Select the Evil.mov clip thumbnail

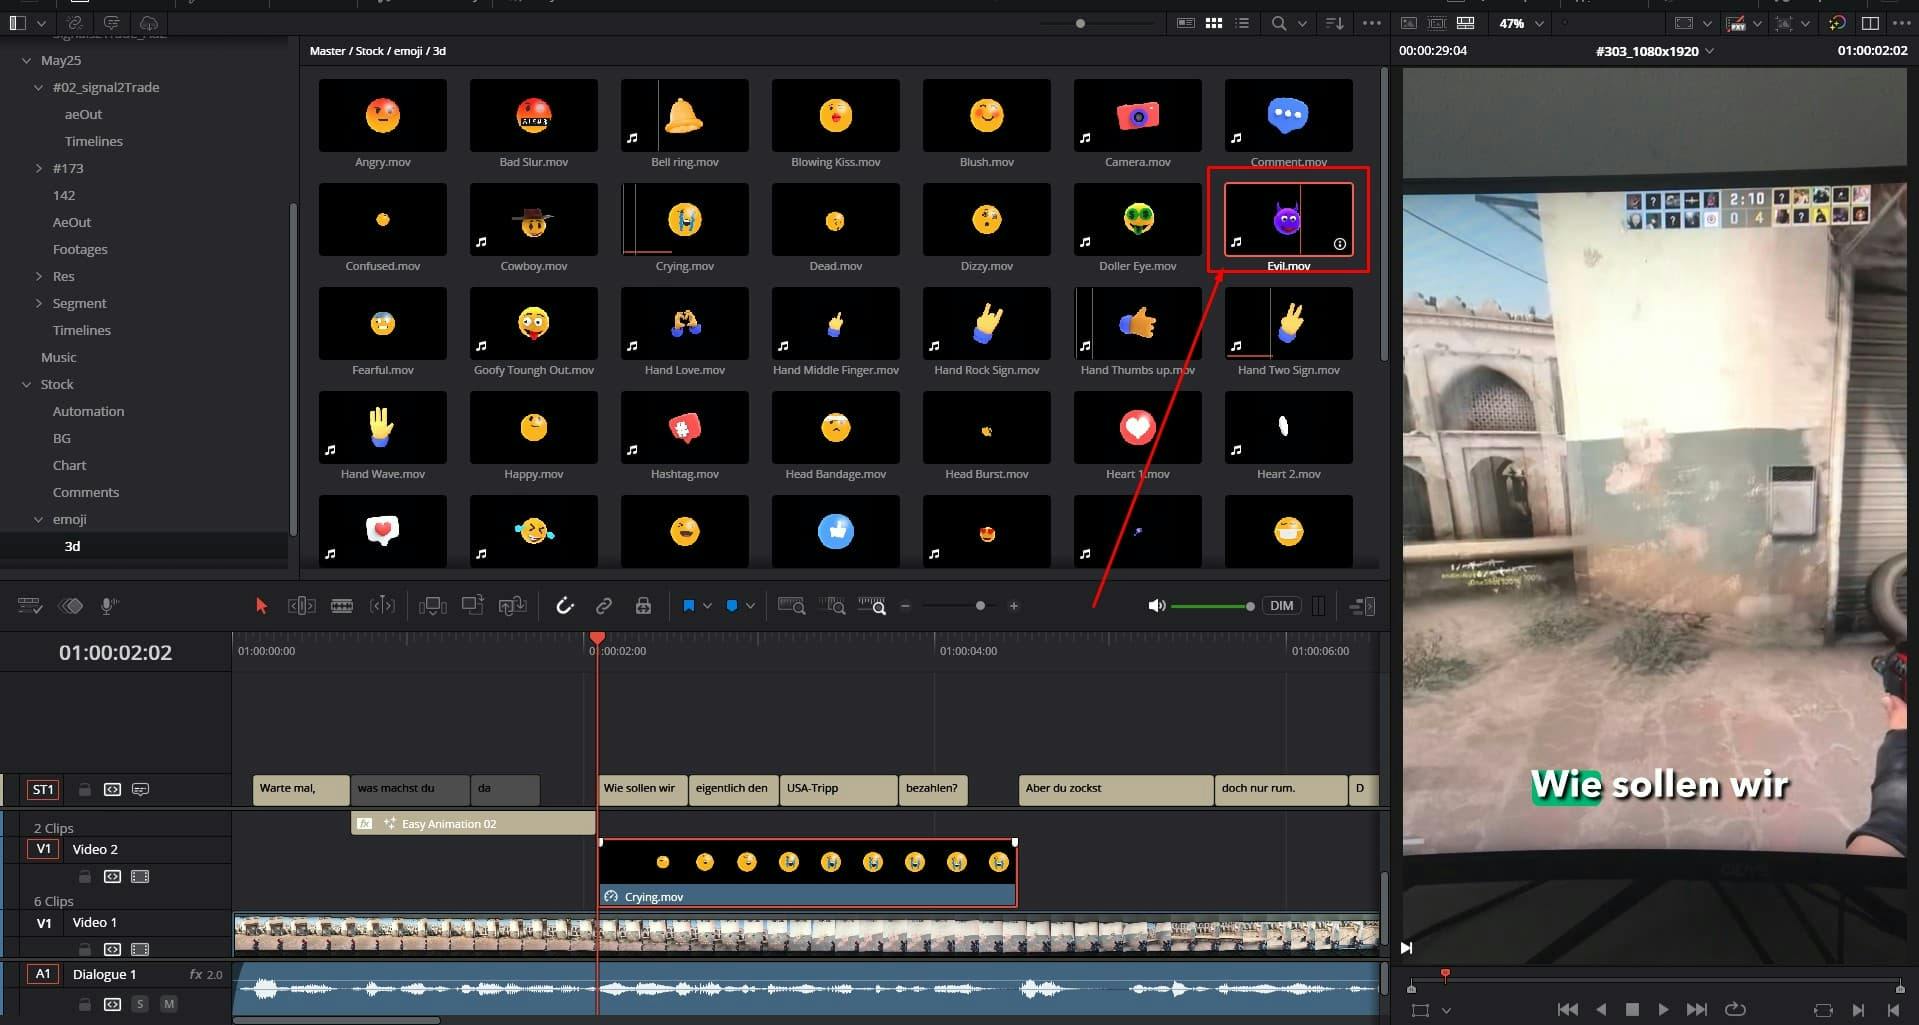(x=1288, y=219)
